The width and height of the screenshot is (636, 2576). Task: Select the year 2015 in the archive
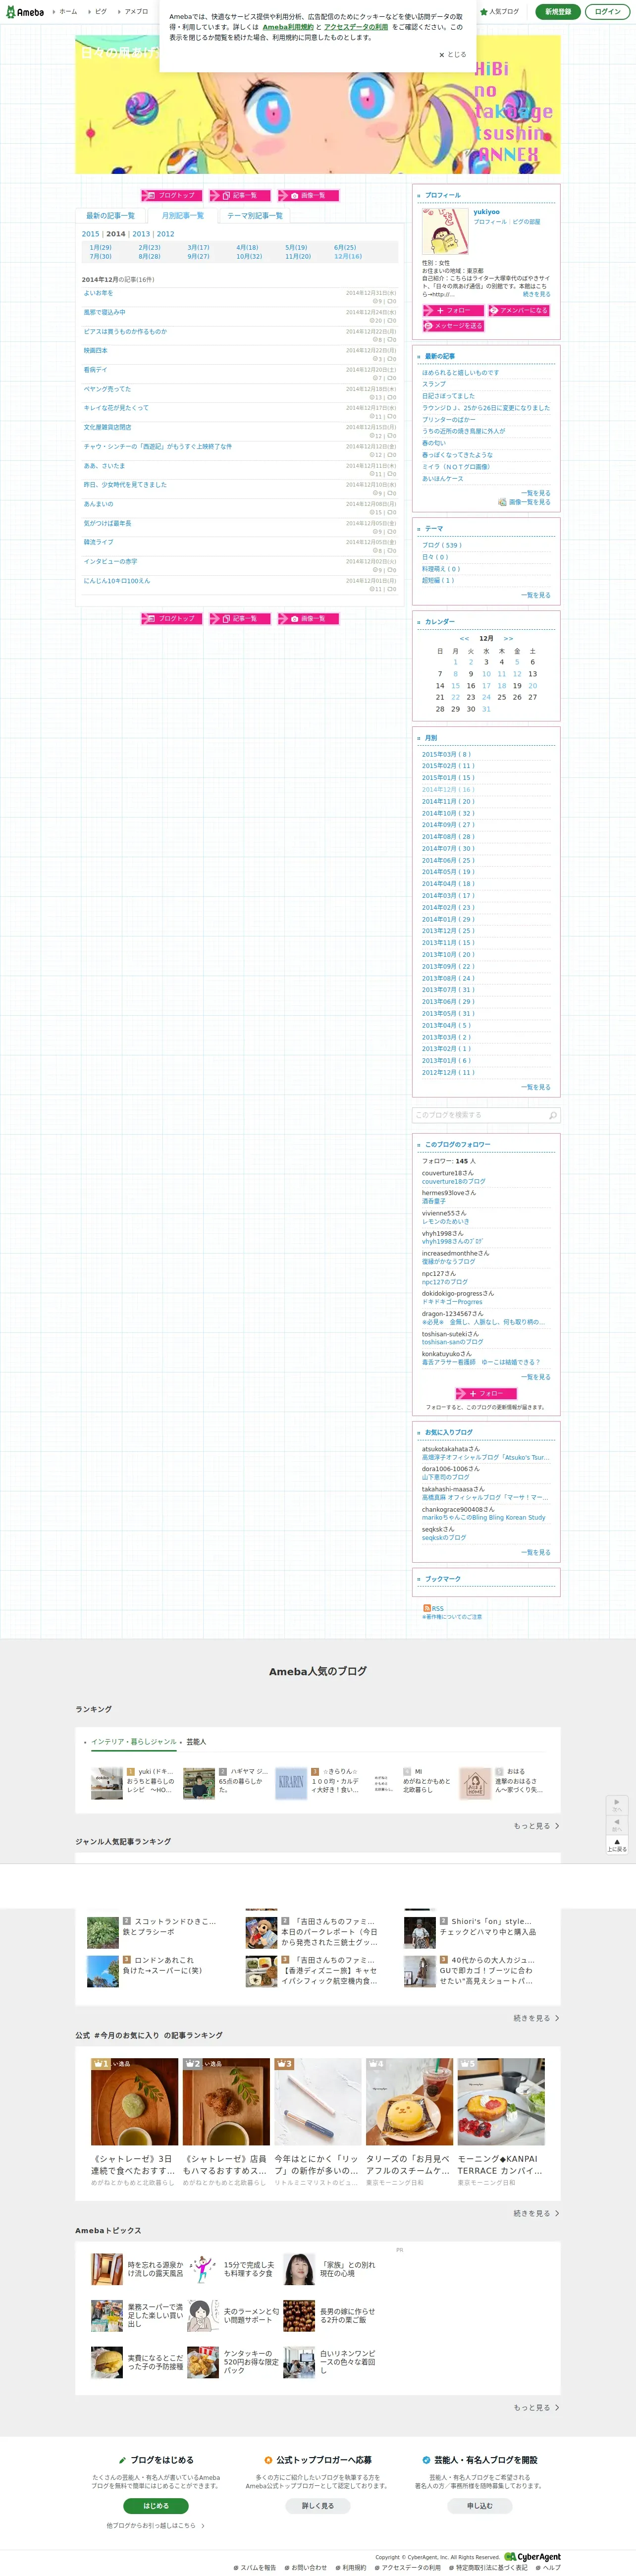90,234
